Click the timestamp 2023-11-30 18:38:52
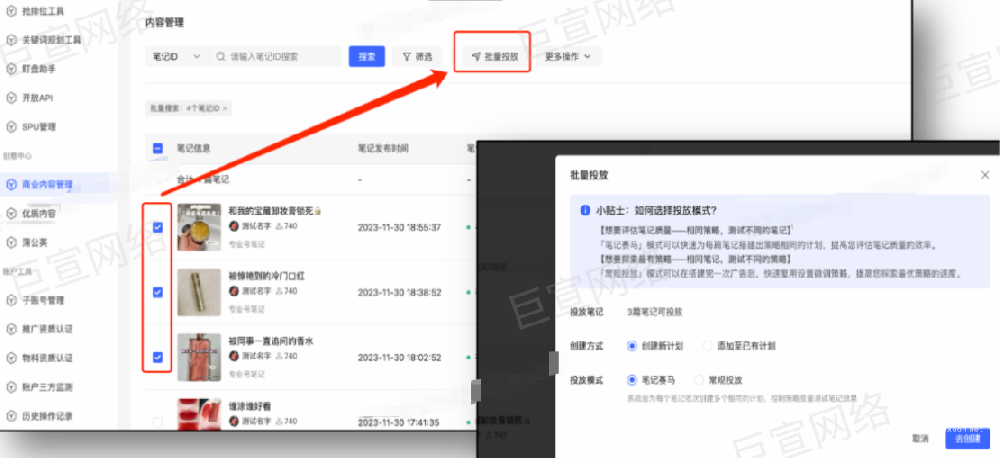1000x458 pixels. point(399,293)
